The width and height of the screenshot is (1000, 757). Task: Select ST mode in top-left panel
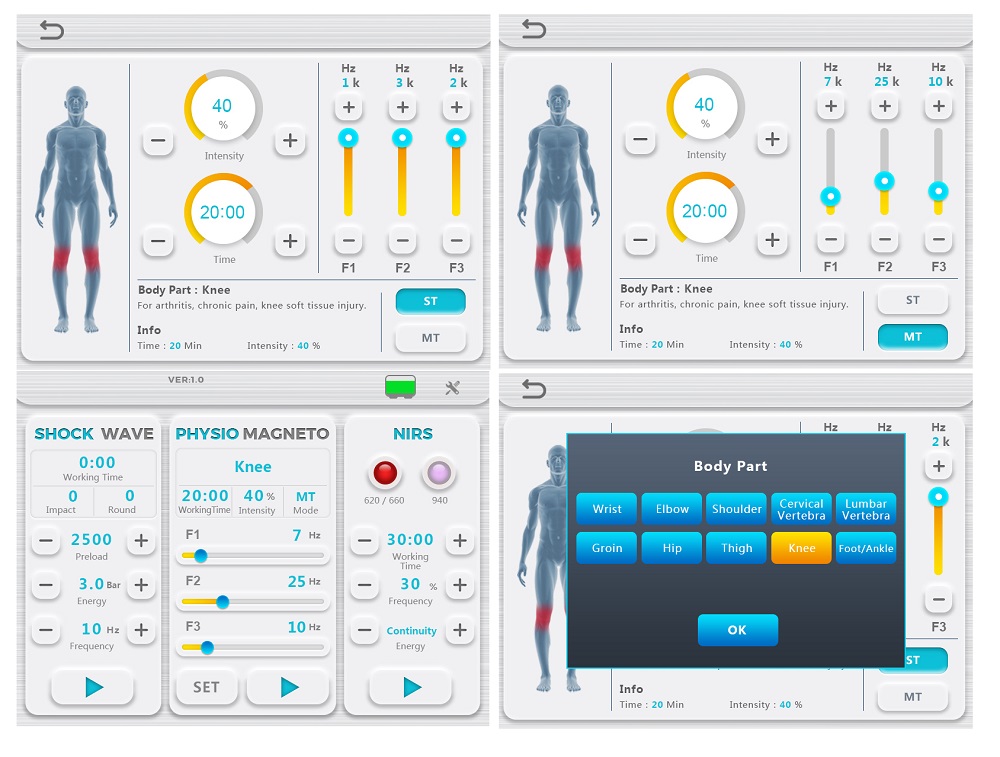[x=430, y=301]
